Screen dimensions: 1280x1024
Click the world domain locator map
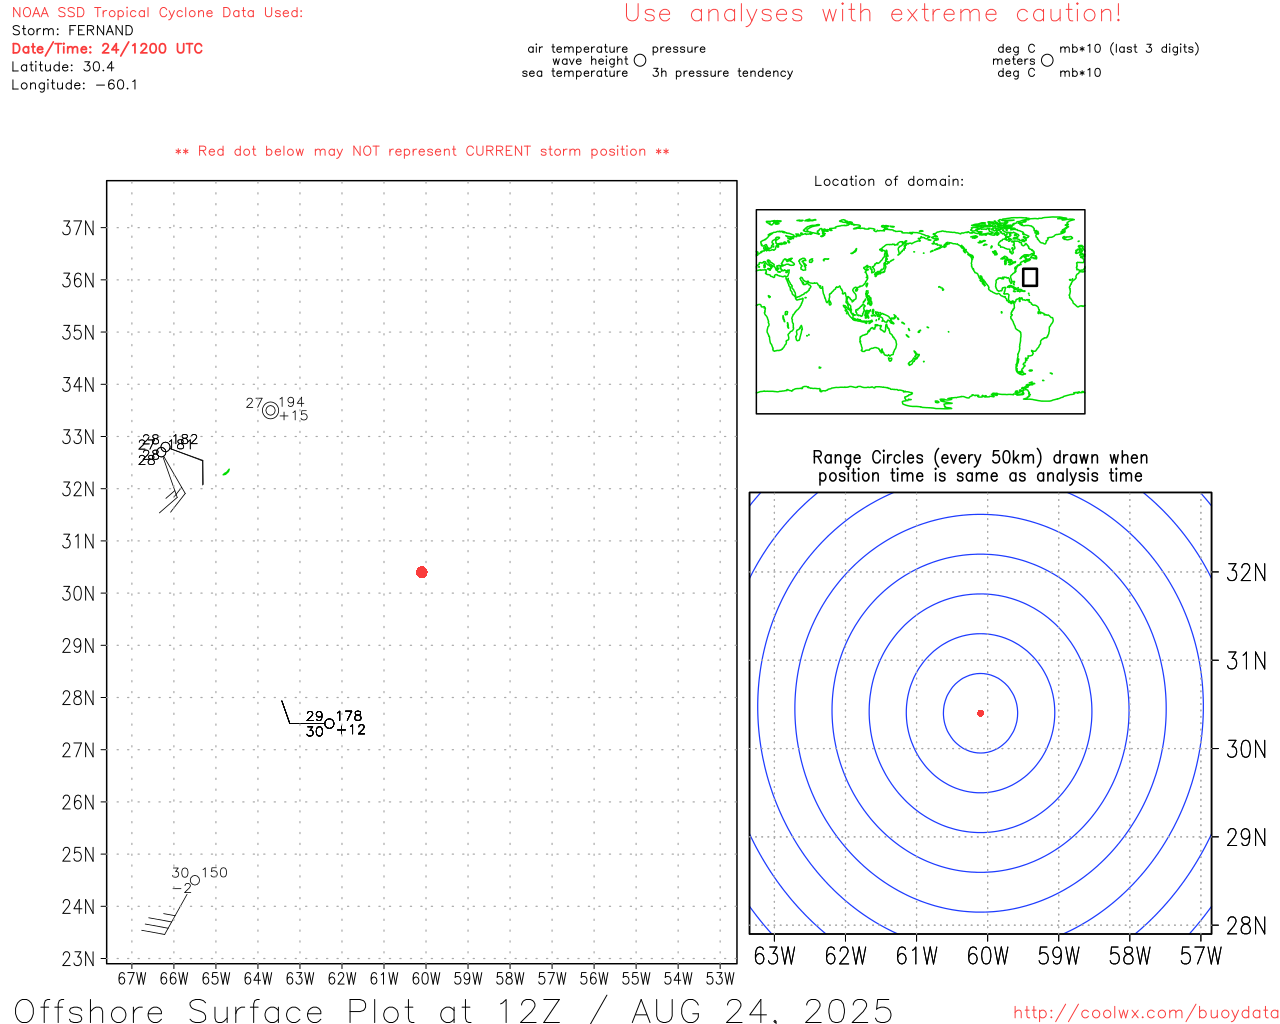tap(920, 312)
